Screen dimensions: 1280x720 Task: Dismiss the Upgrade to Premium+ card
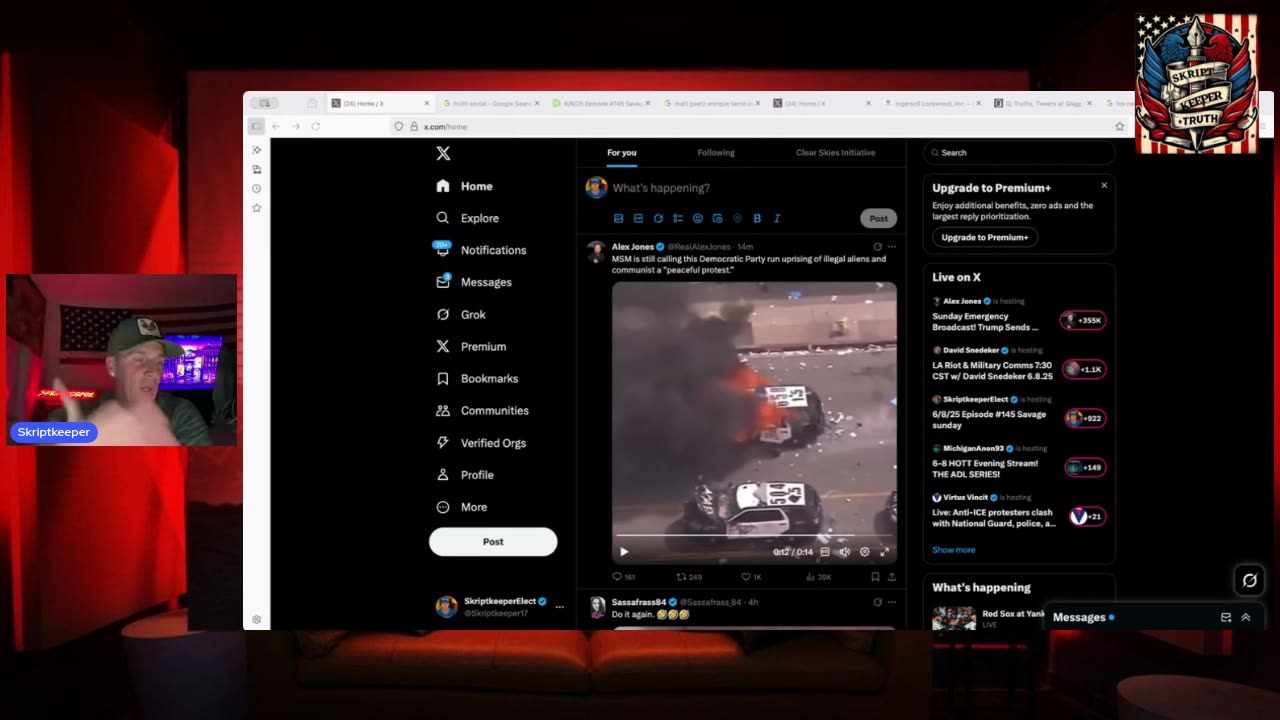pyautogui.click(x=1104, y=185)
